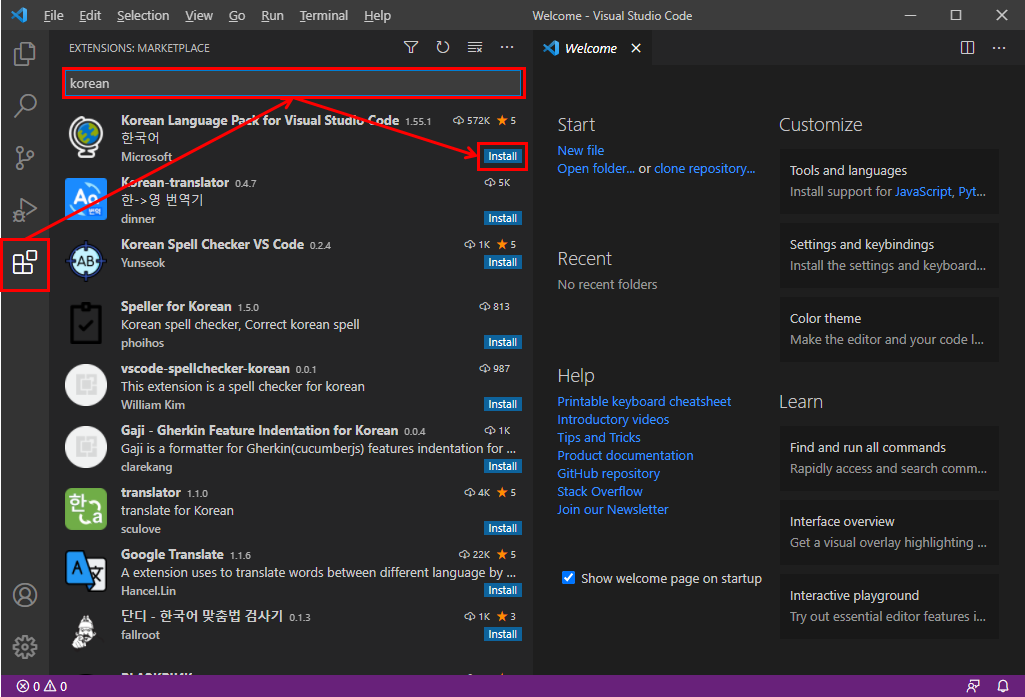Click Join our Newsletter link
The height and width of the screenshot is (697, 1025).
coord(613,509)
